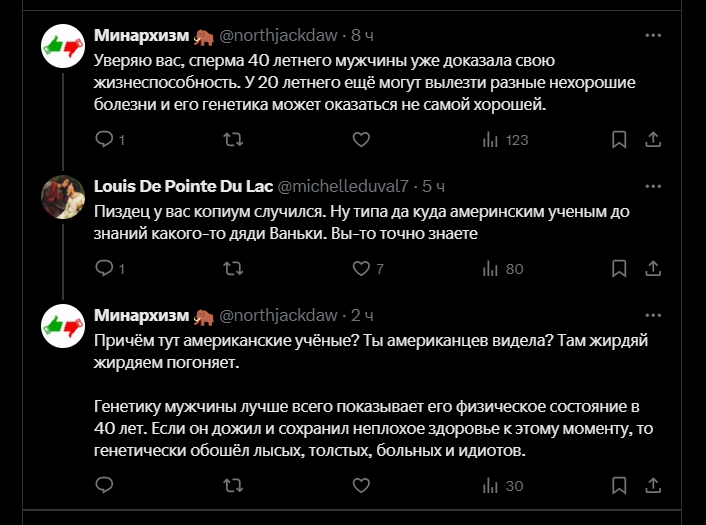Click Минархизм avatar on the last tweet
The height and width of the screenshot is (525, 706).
tap(62, 325)
